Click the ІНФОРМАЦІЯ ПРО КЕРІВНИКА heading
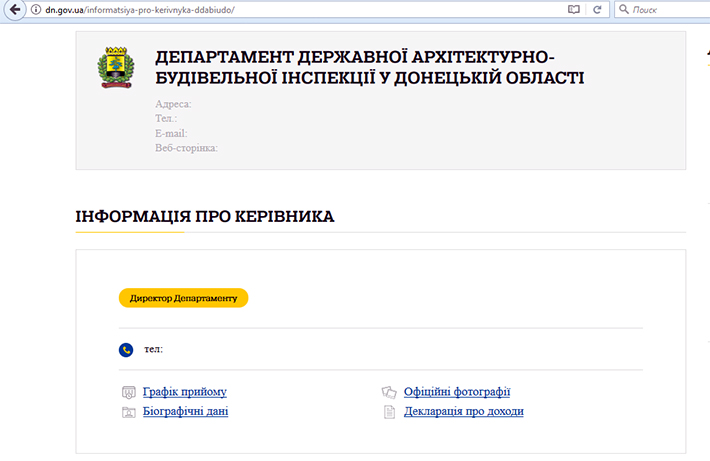Image resolution: width=710 pixels, height=461 pixels. click(x=205, y=216)
